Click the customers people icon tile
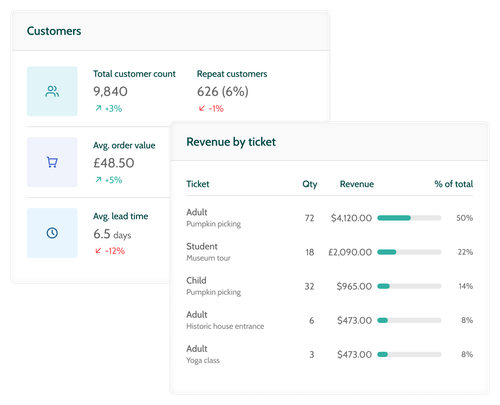 click(52, 91)
